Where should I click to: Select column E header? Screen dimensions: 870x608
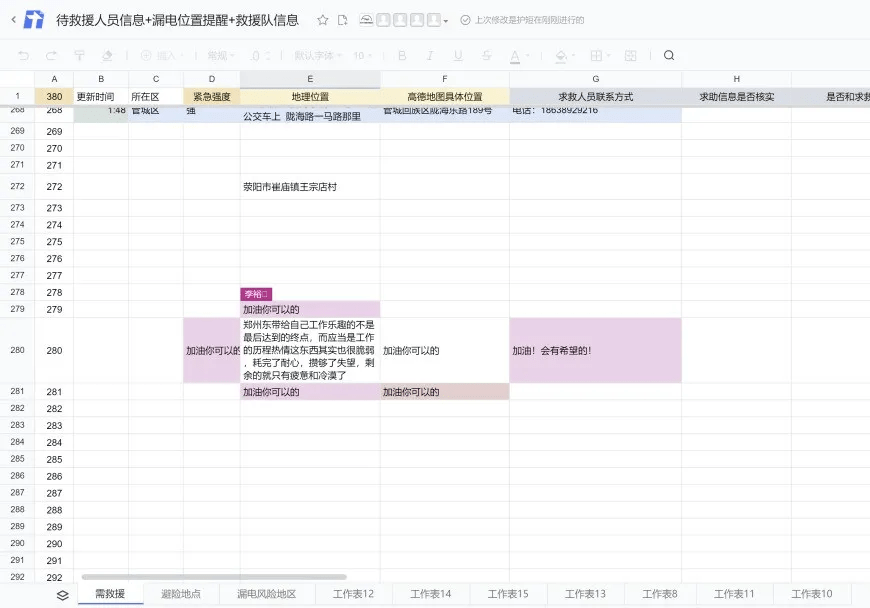[310, 79]
